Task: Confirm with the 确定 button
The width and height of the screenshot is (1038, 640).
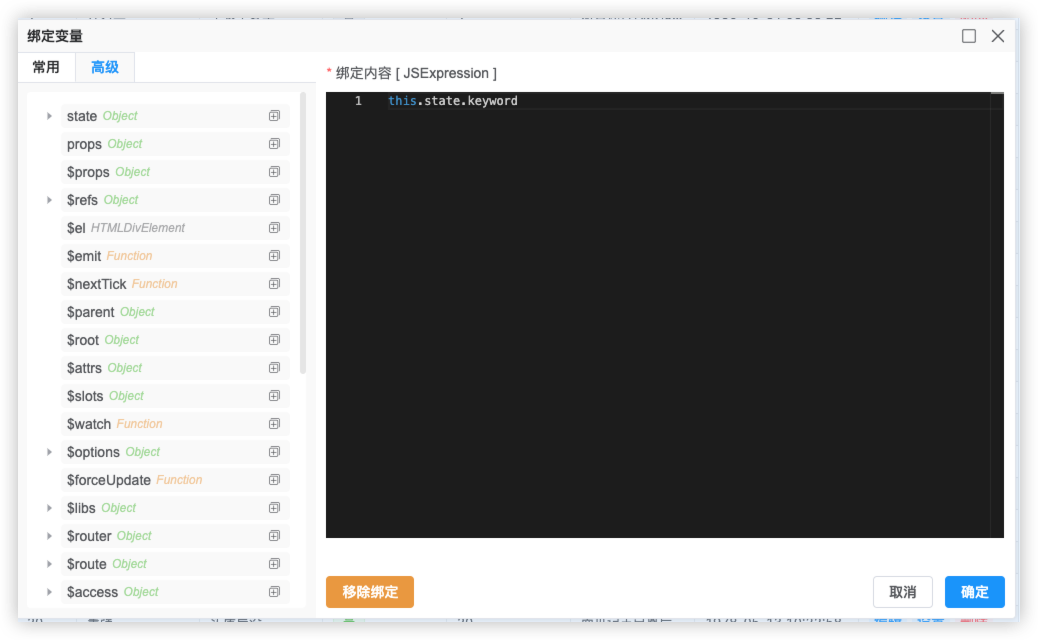Action: (974, 592)
